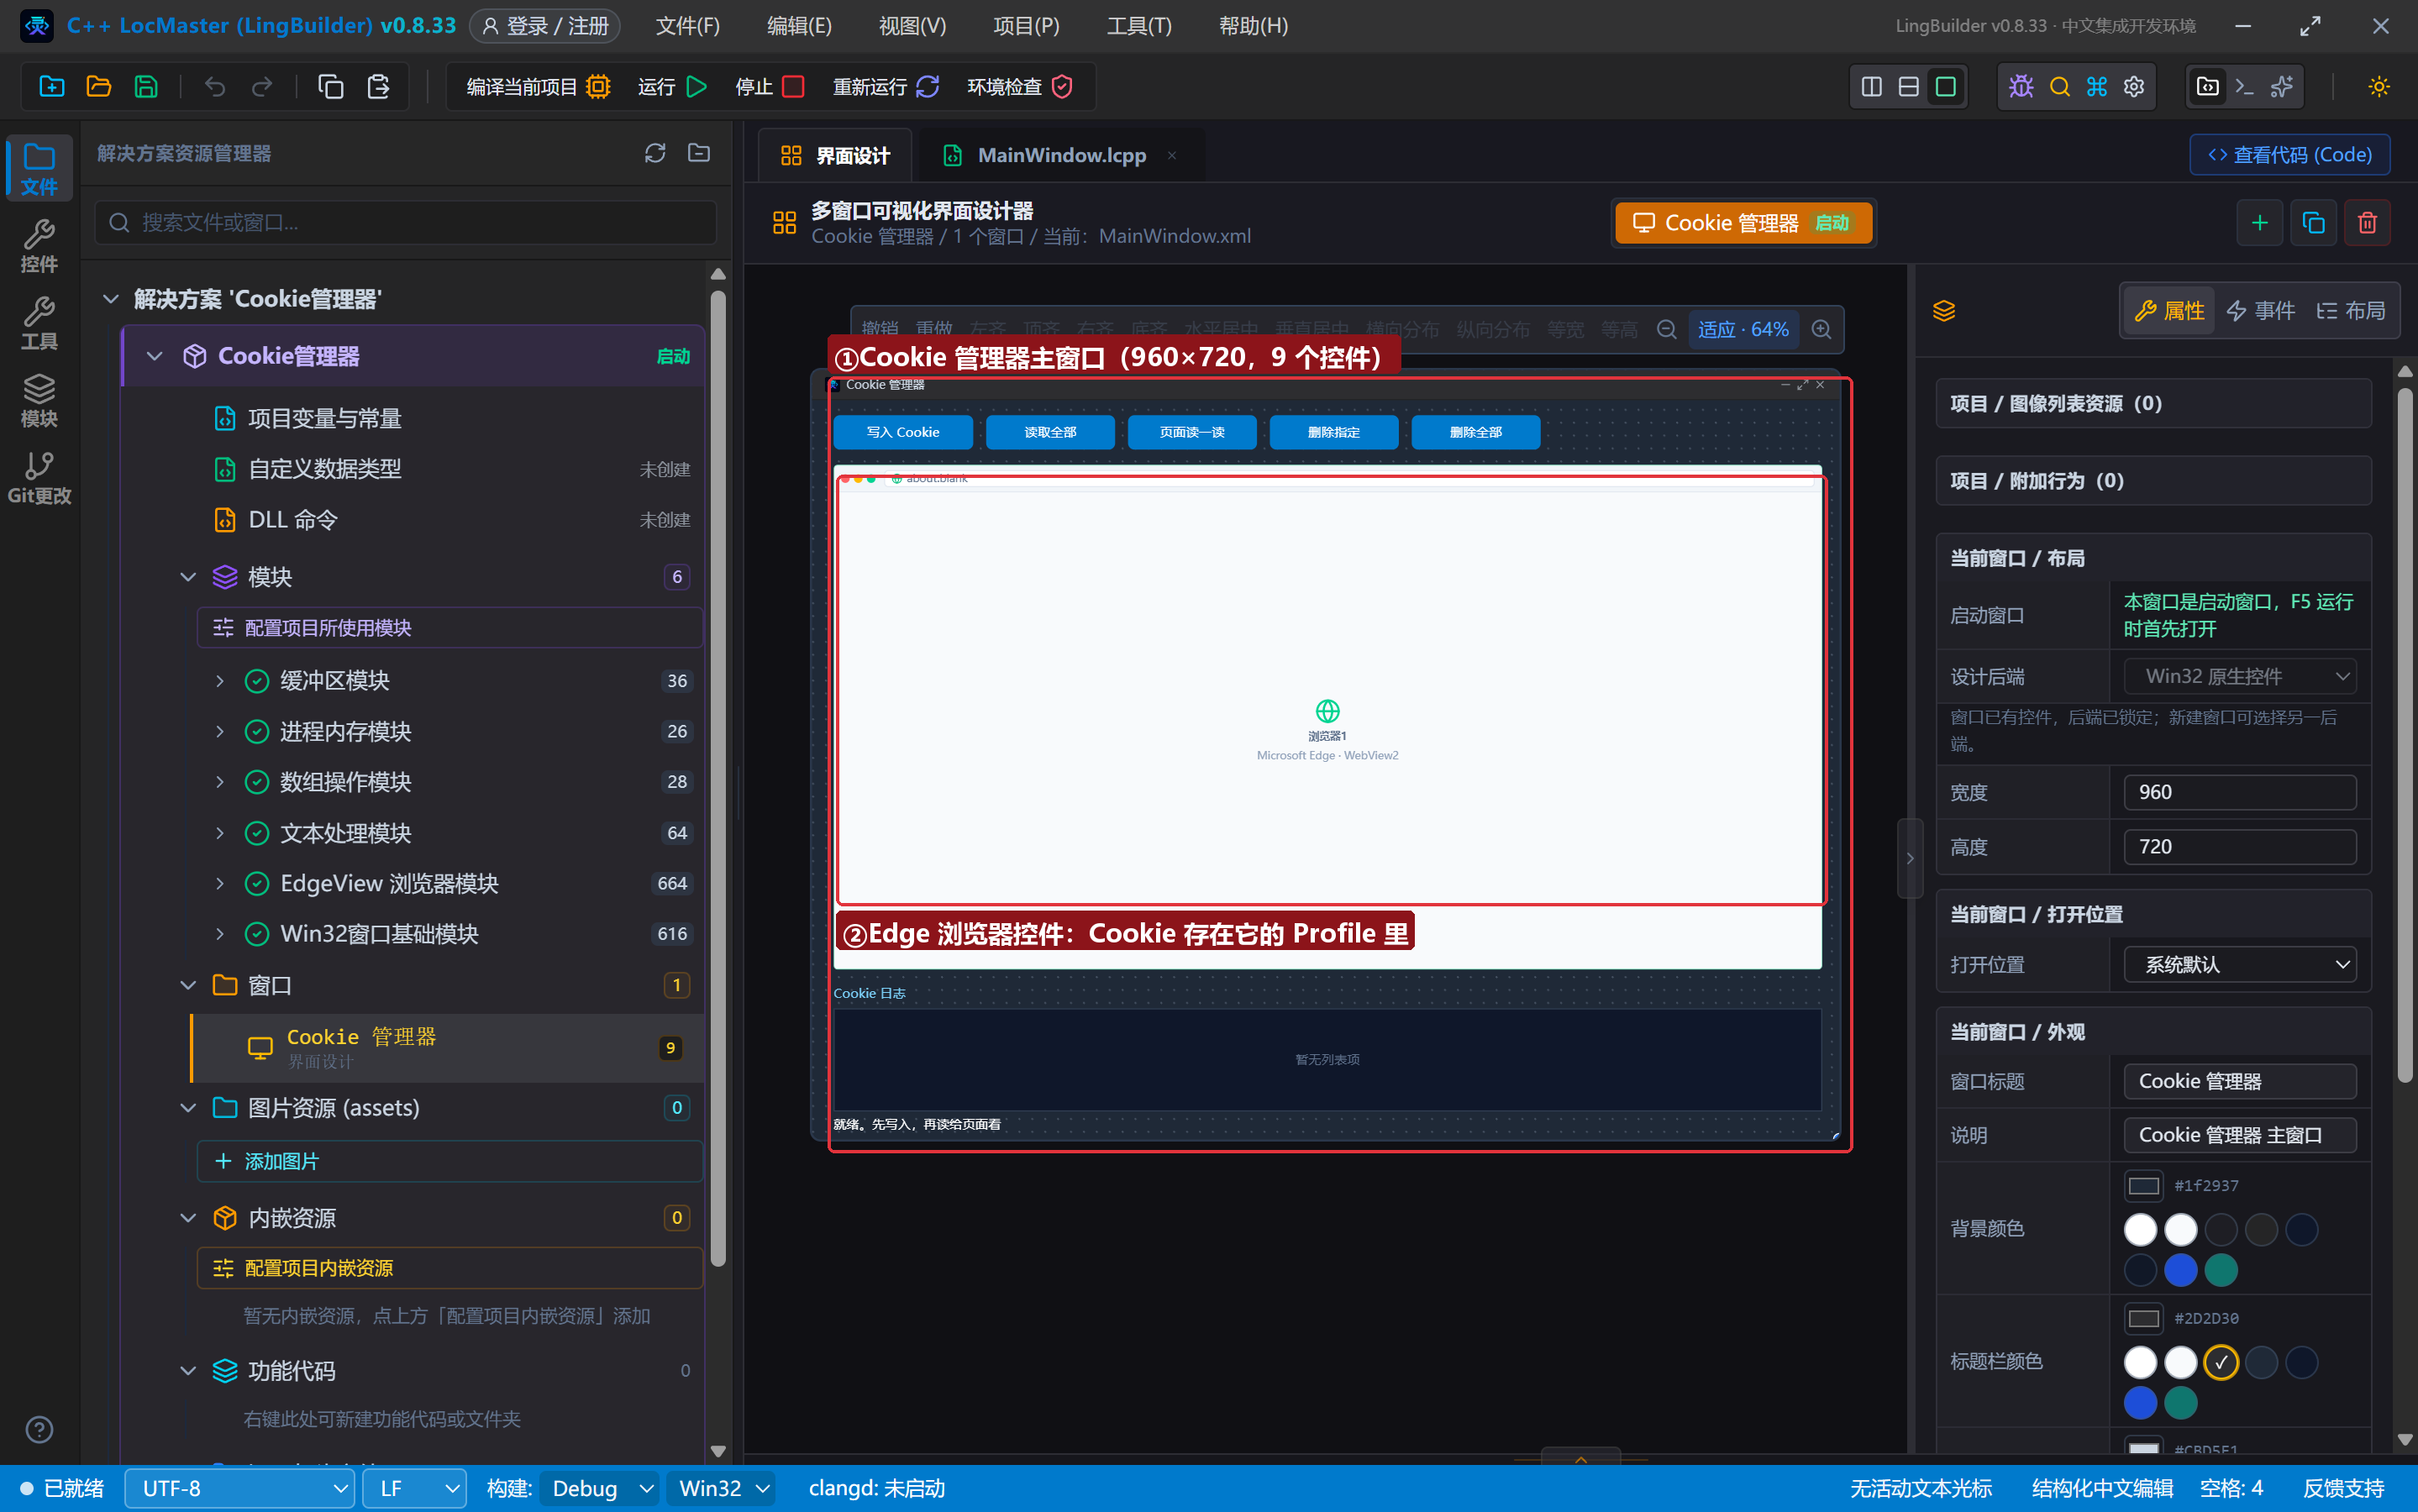2418x1512 pixels.
Task: Toggle light theme sun icon
Action: tap(2378, 87)
